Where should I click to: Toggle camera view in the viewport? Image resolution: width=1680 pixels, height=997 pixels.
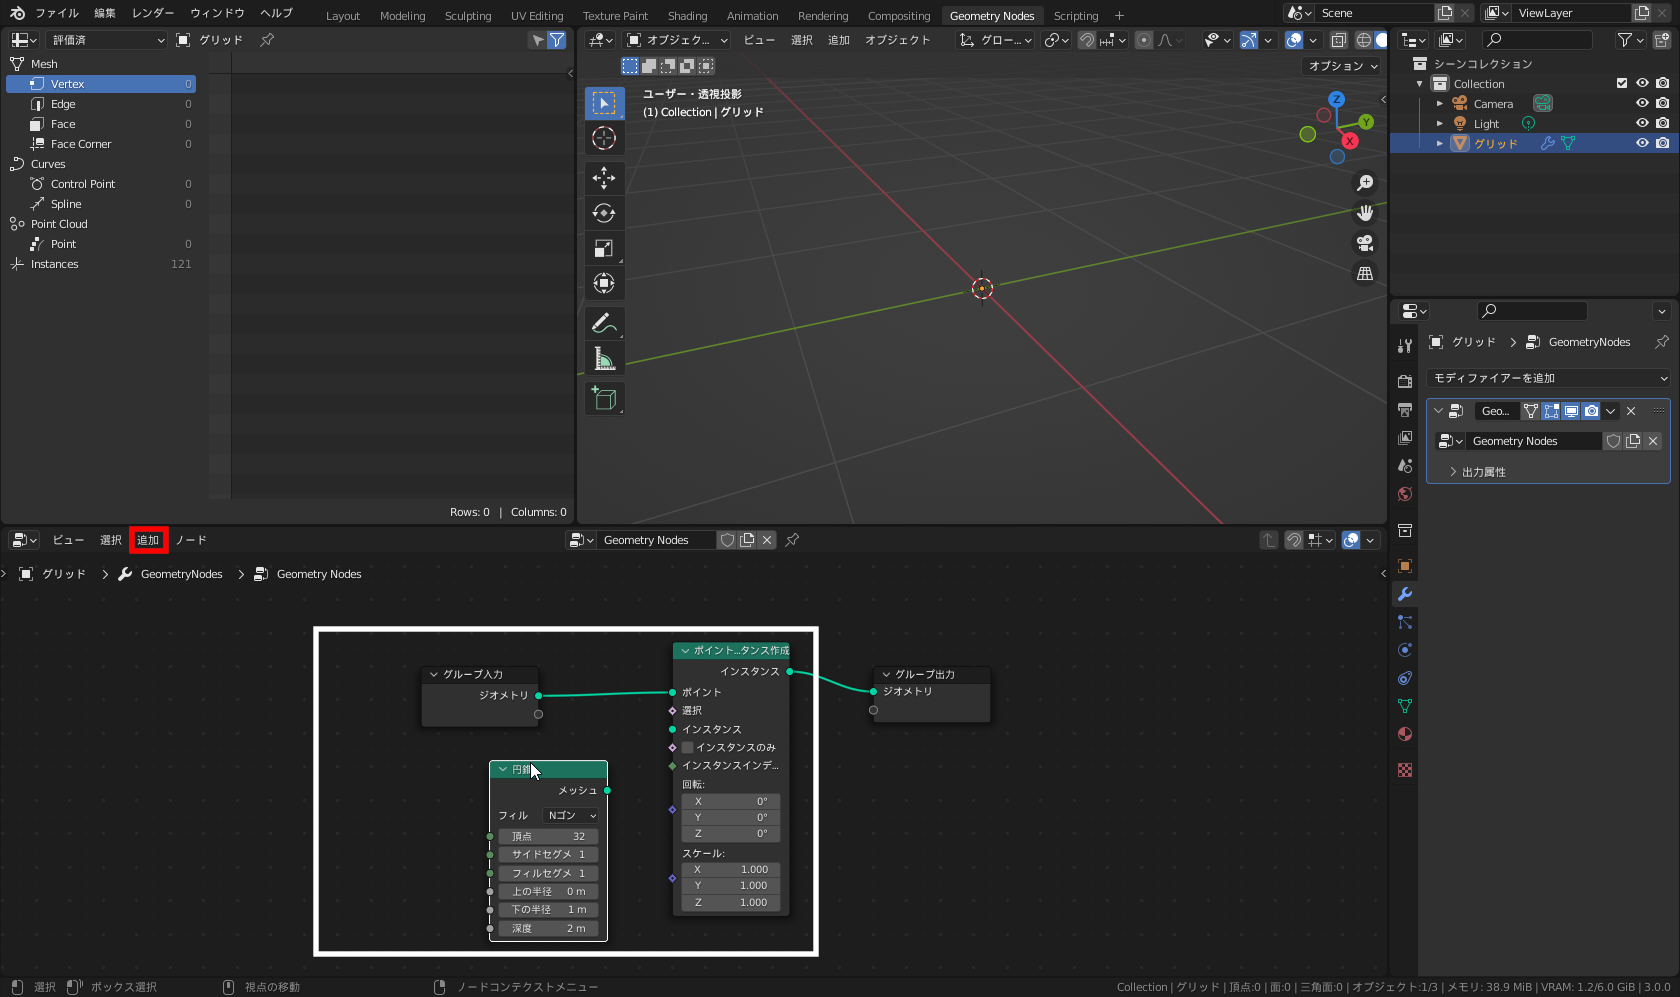pyautogui.click(x=1365, y=243)
